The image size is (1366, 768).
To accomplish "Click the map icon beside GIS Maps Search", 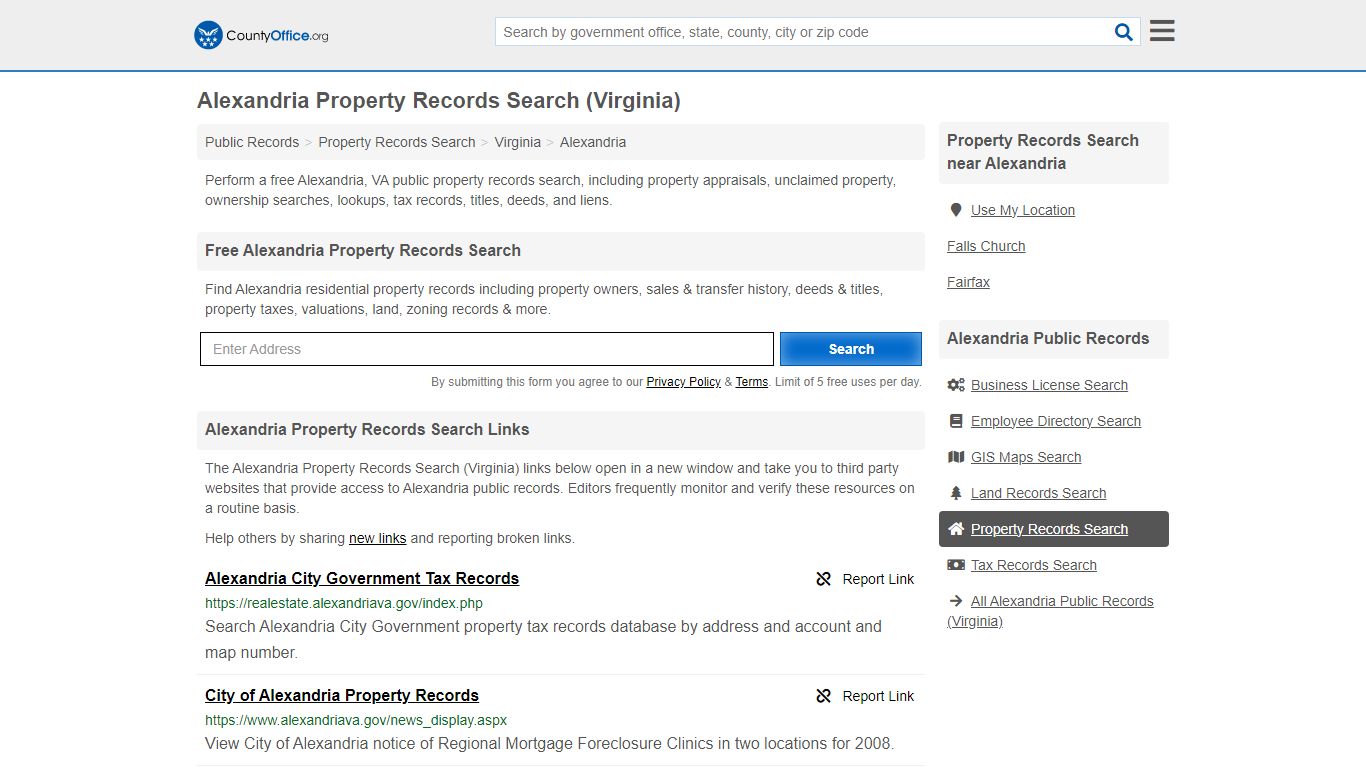I will [956, 457].
